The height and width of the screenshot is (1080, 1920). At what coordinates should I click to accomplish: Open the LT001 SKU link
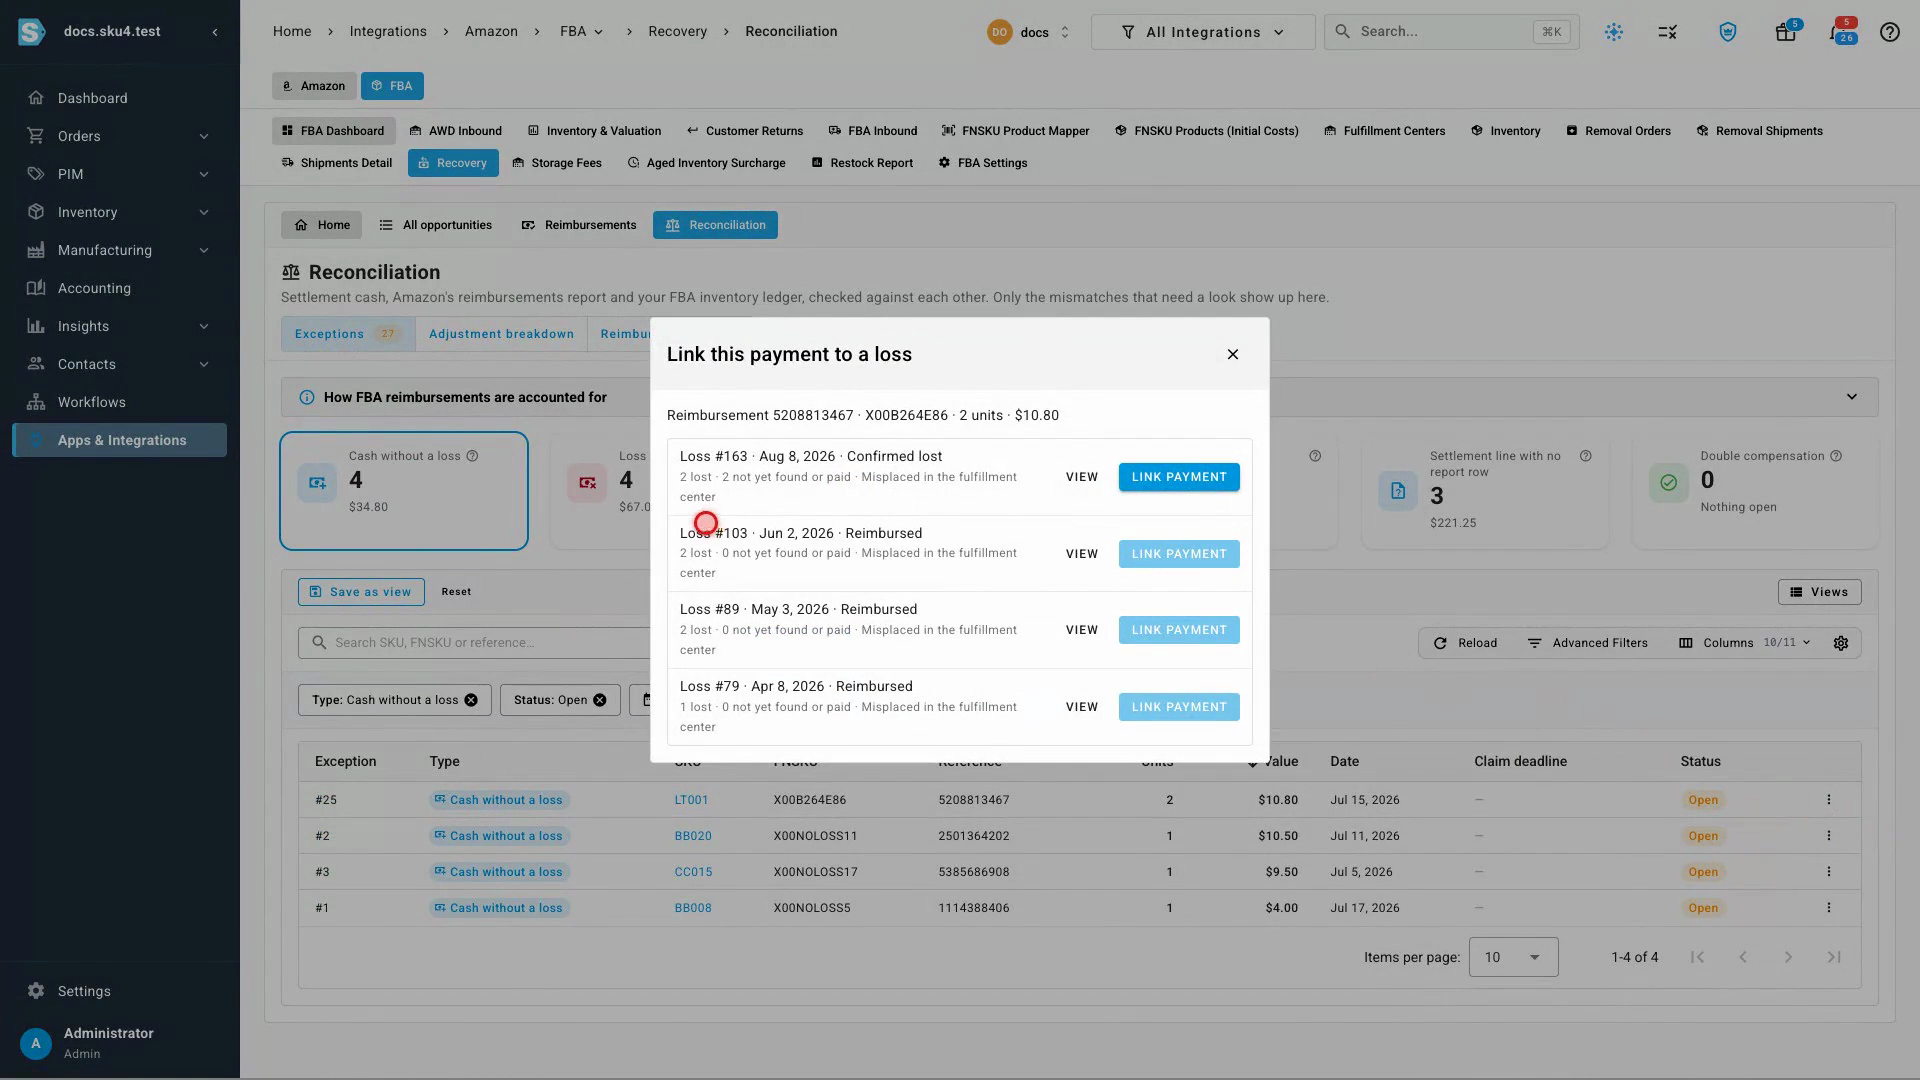(x=691, y=800)
